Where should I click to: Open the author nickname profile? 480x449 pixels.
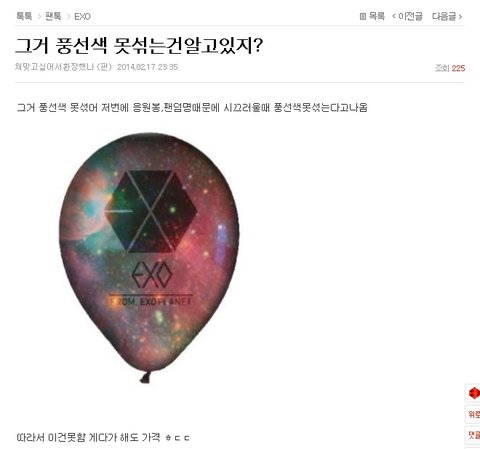(54, 67)
